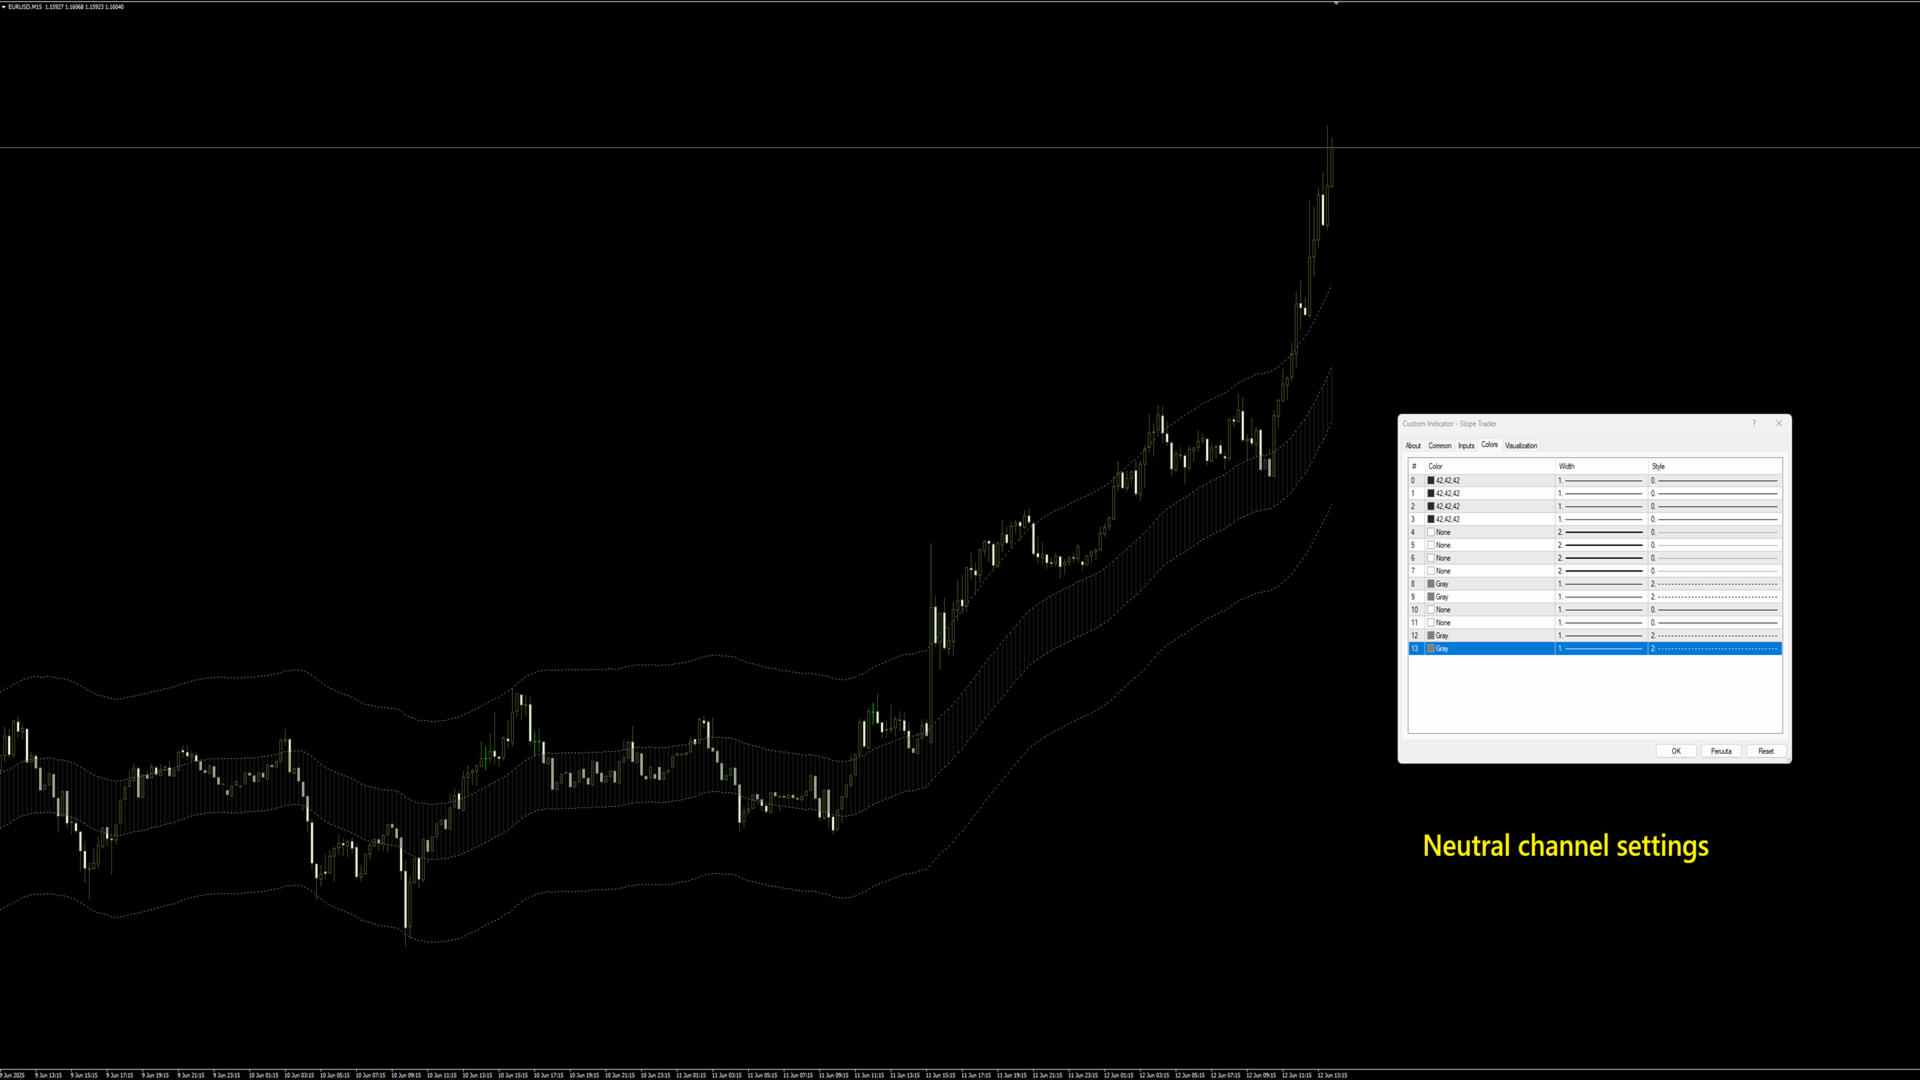Open width selector for row 7

coord(1601,571)
